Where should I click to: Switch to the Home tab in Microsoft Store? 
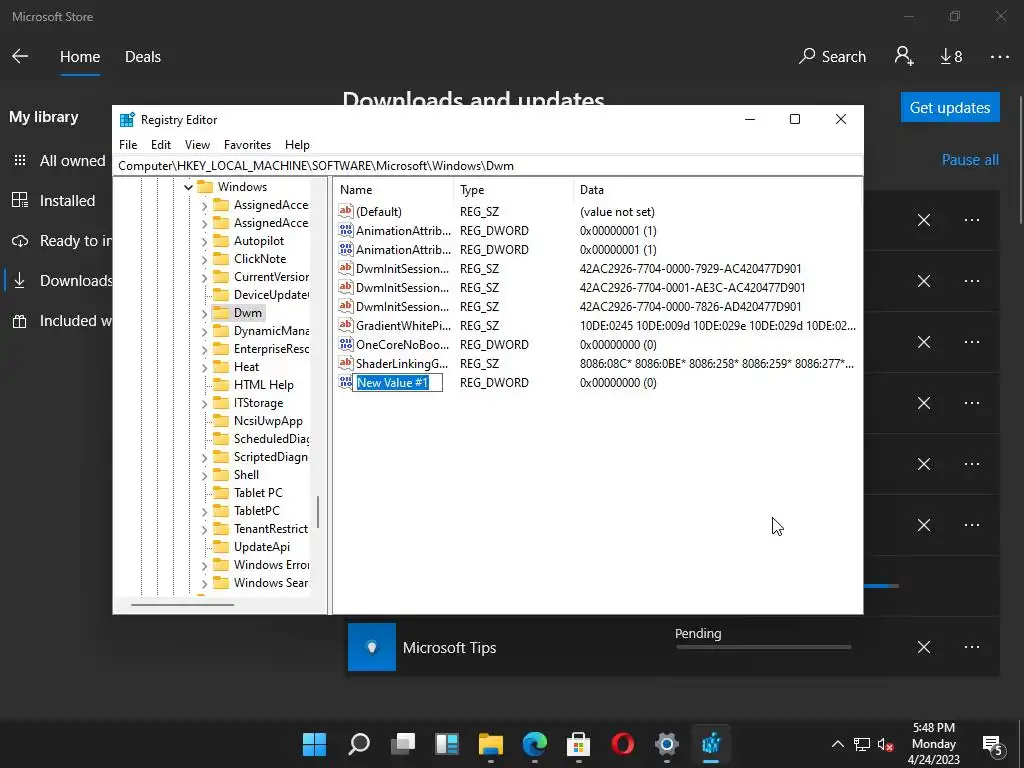(80, 57)
